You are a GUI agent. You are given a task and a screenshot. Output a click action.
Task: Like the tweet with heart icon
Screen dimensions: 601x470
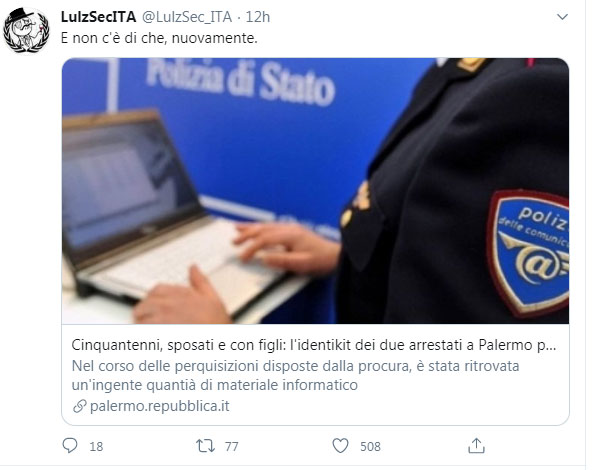tap(340, 446)
